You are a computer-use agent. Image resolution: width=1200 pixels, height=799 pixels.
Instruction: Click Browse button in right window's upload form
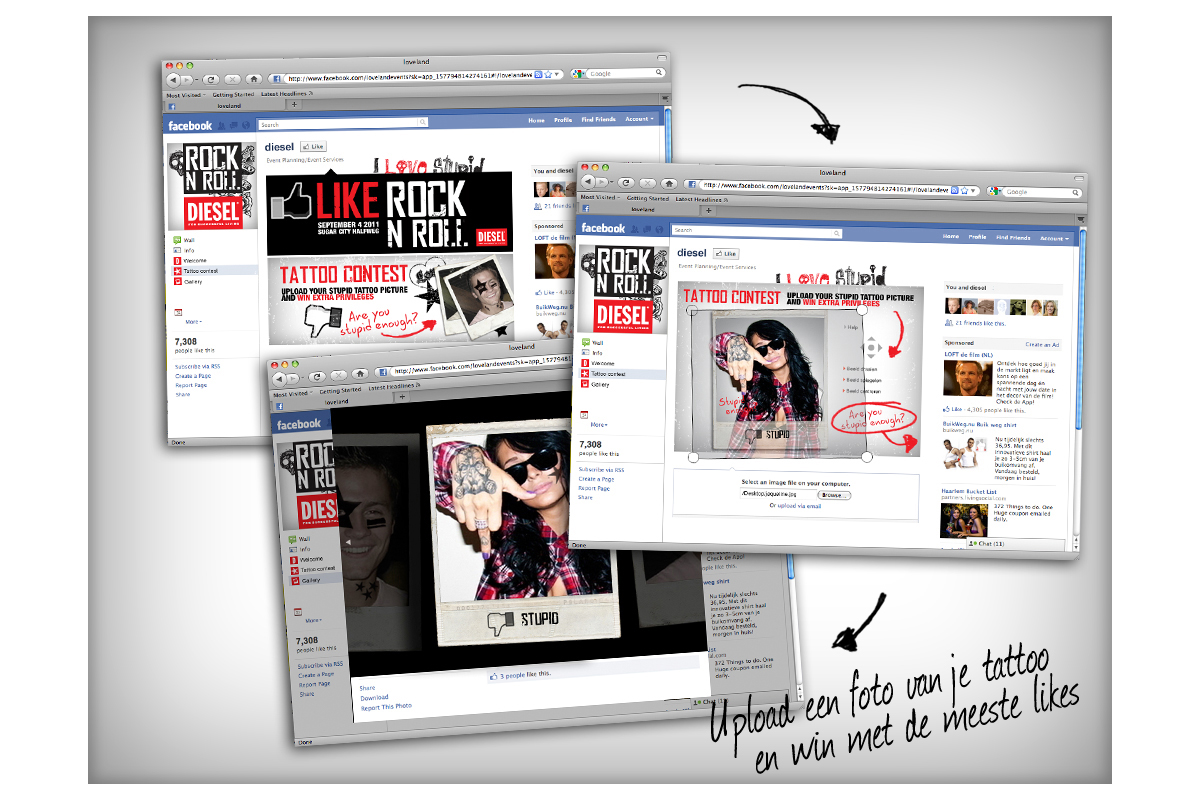(x=834, y=495)
